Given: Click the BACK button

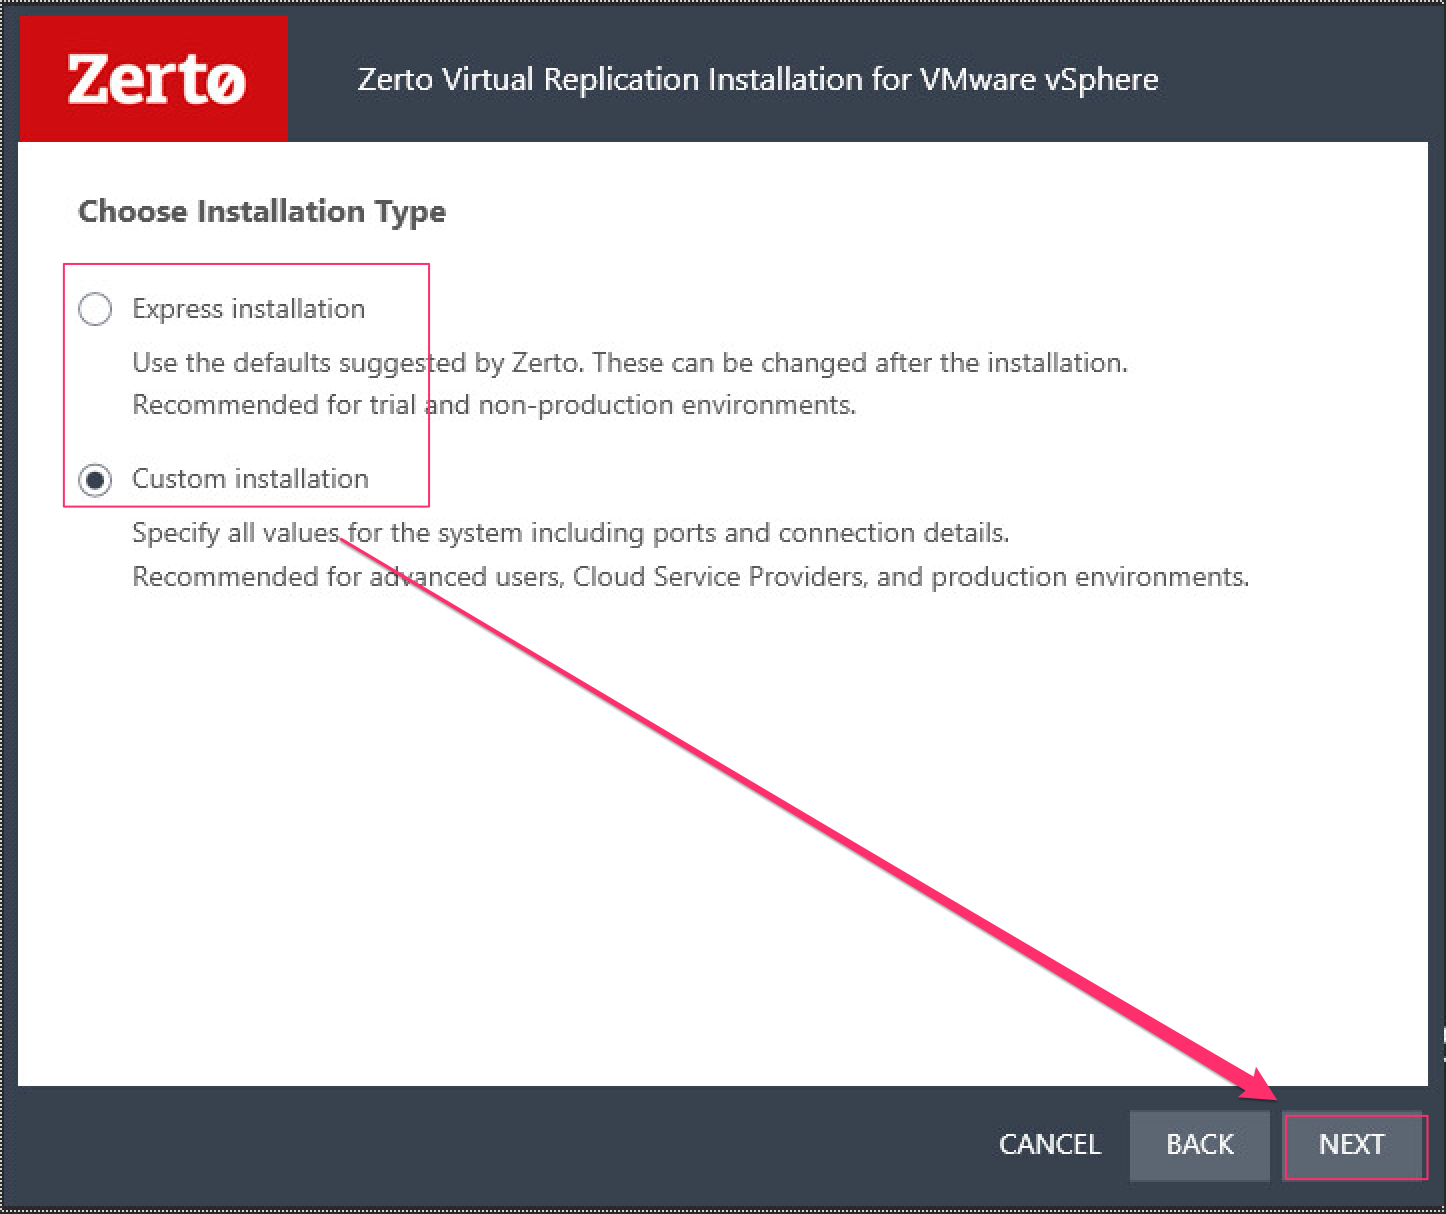Looking at the screenshot, I should point(1199,1145).
